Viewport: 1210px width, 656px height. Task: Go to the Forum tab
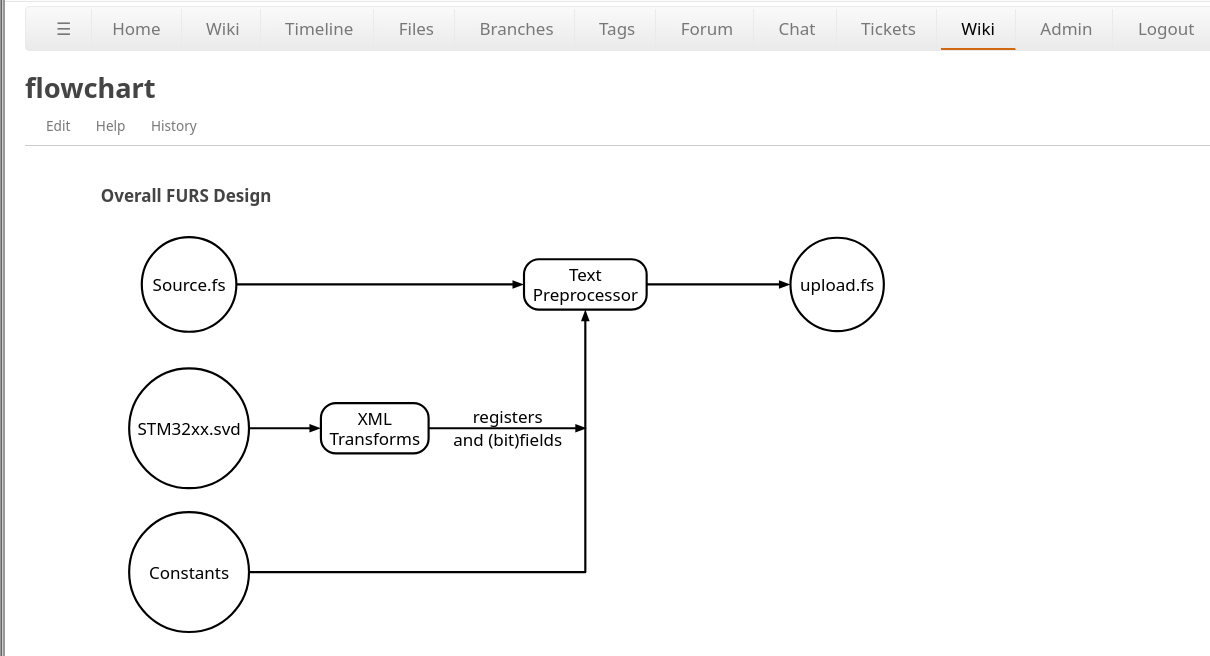tap(706, 29)
